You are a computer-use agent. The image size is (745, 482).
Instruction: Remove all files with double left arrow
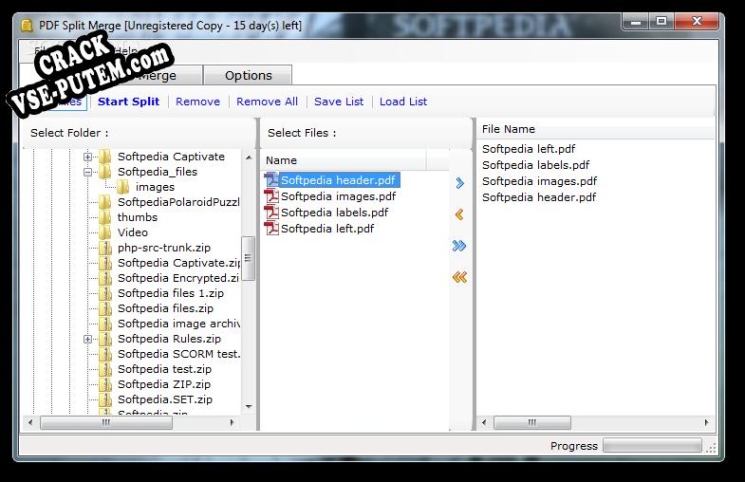point(459,277)
